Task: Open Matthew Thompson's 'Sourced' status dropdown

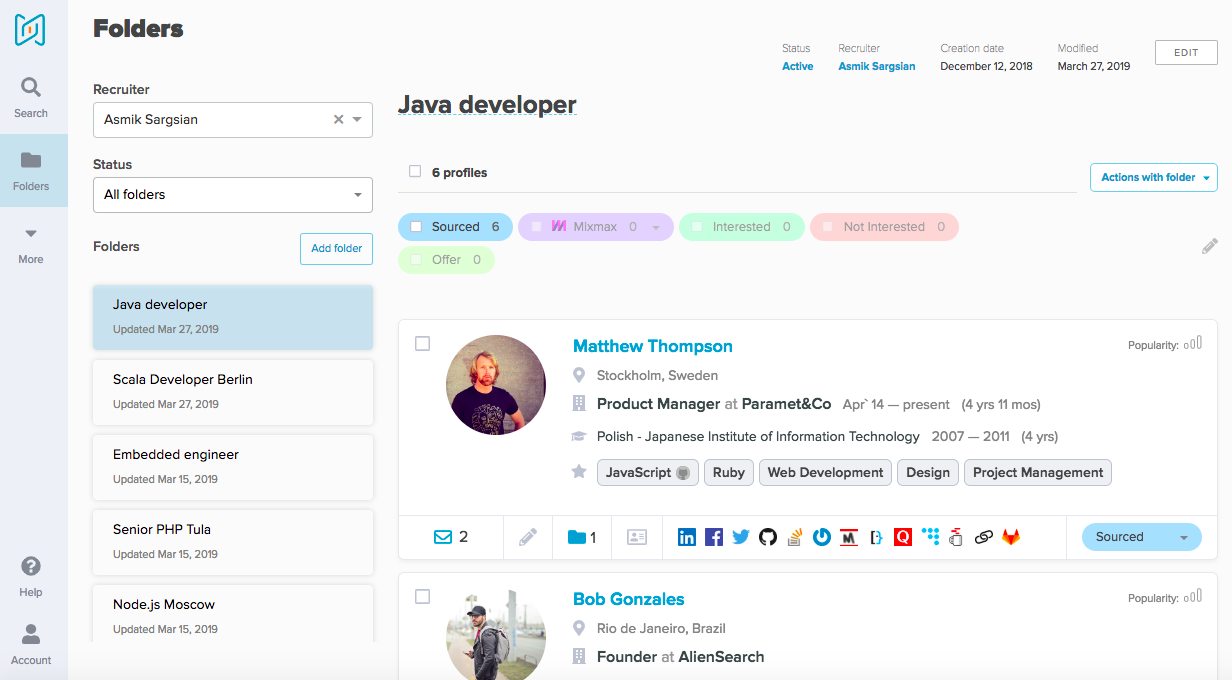Action: (x=1141, y=537)
